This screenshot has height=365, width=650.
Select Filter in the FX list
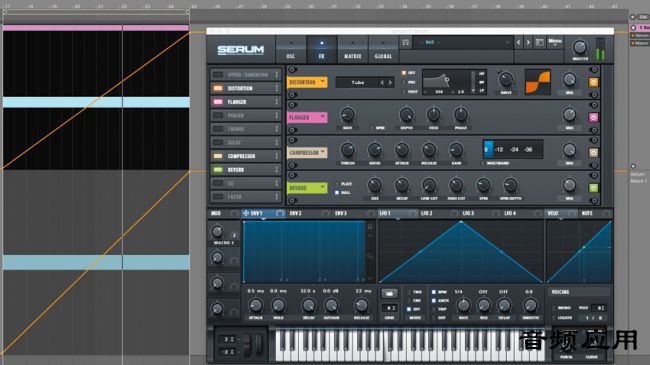(x=245, y=197)
